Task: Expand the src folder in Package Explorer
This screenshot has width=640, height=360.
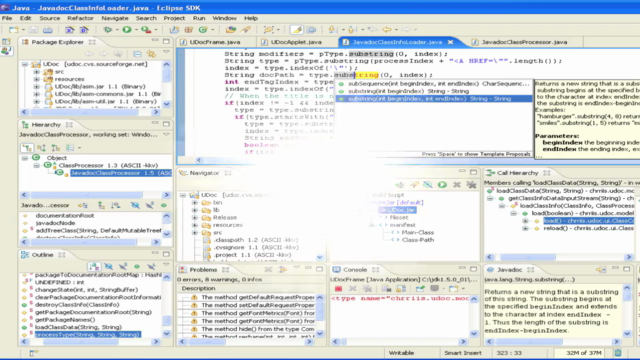Action: tap(37, 72)
